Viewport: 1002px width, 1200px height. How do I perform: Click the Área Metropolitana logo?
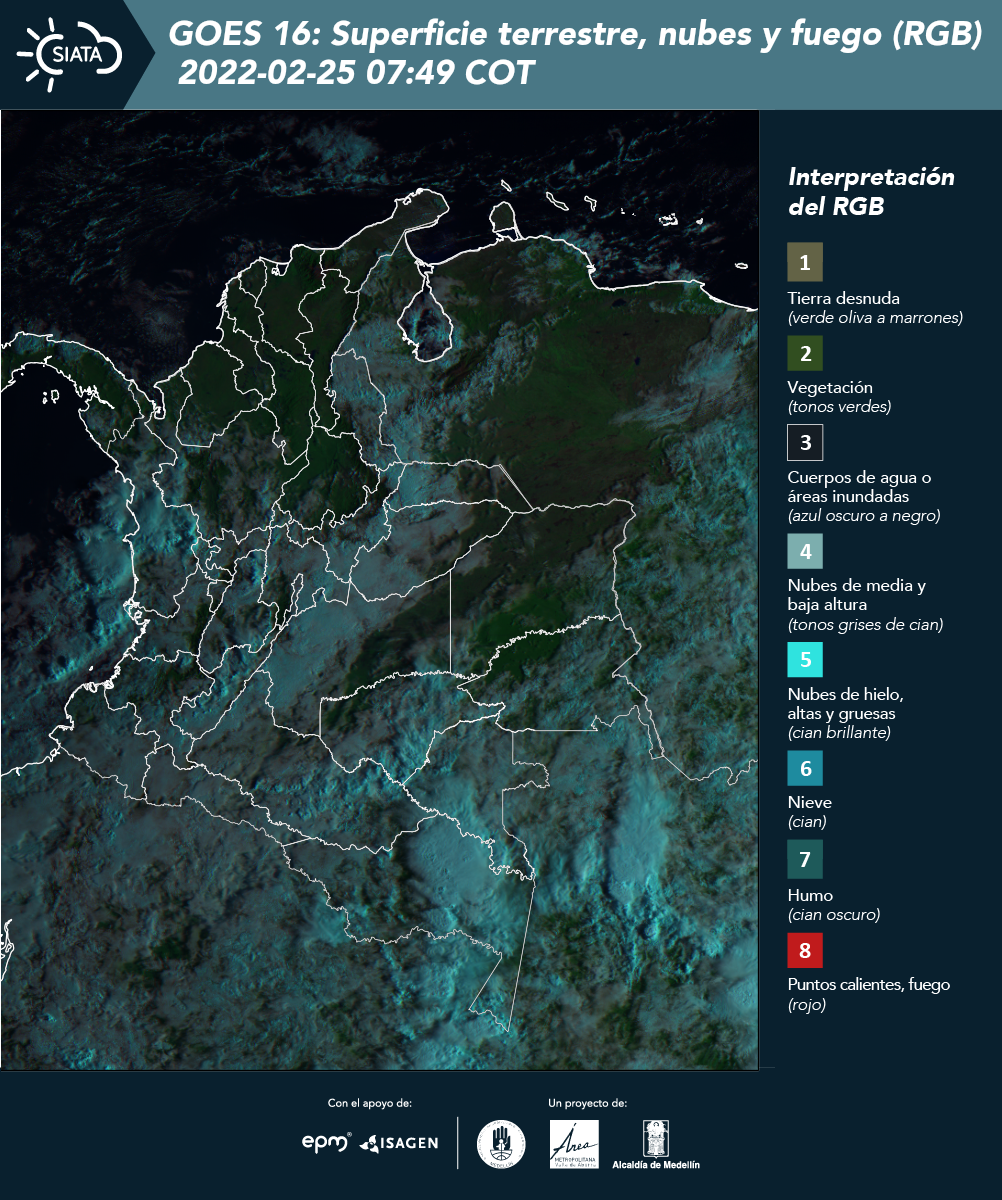(x=575, y=1144)
